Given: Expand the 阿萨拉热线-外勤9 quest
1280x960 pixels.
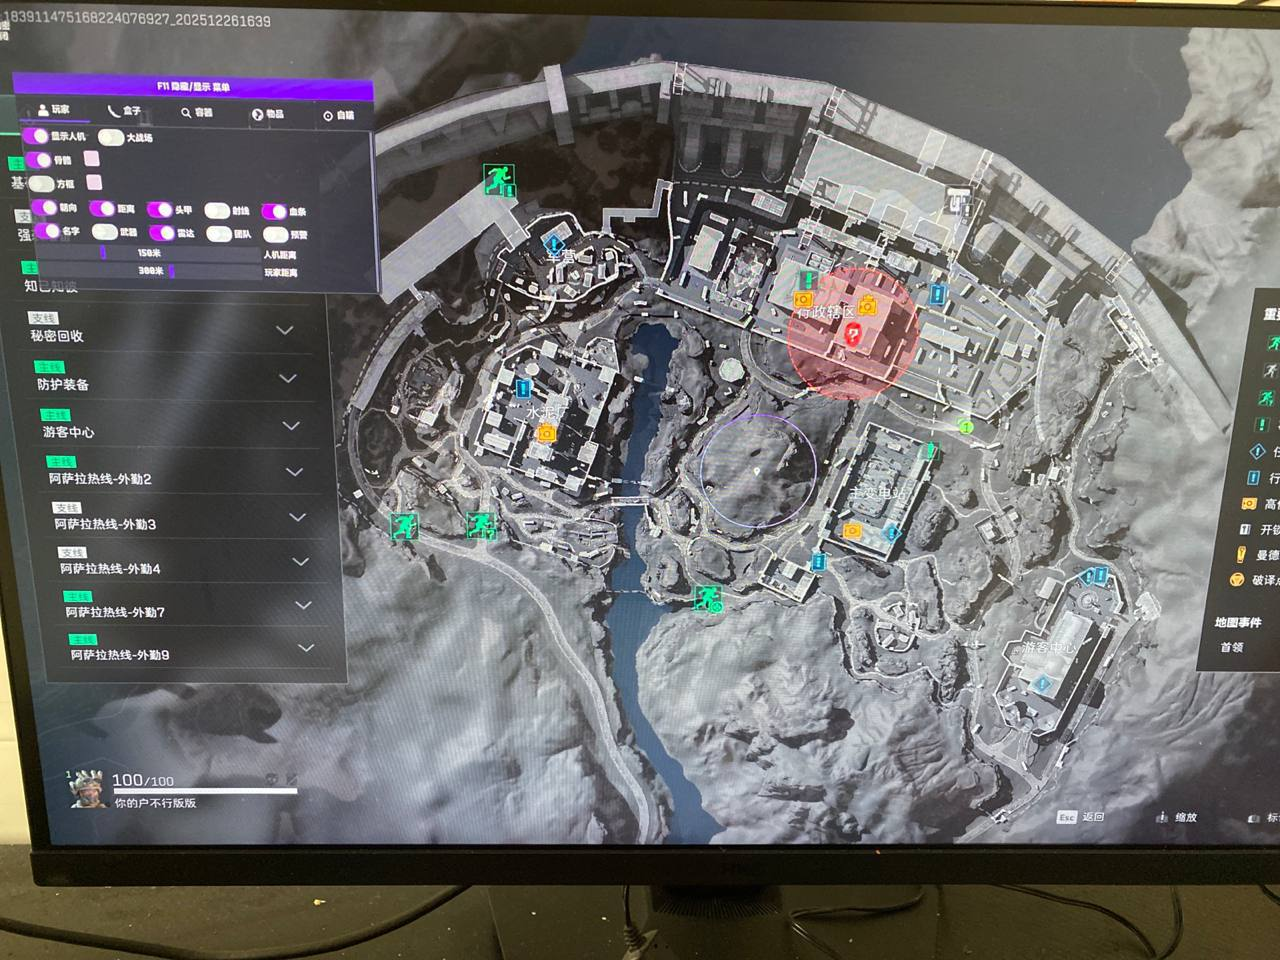Looking at the screenshot, I should click(306, 648).
